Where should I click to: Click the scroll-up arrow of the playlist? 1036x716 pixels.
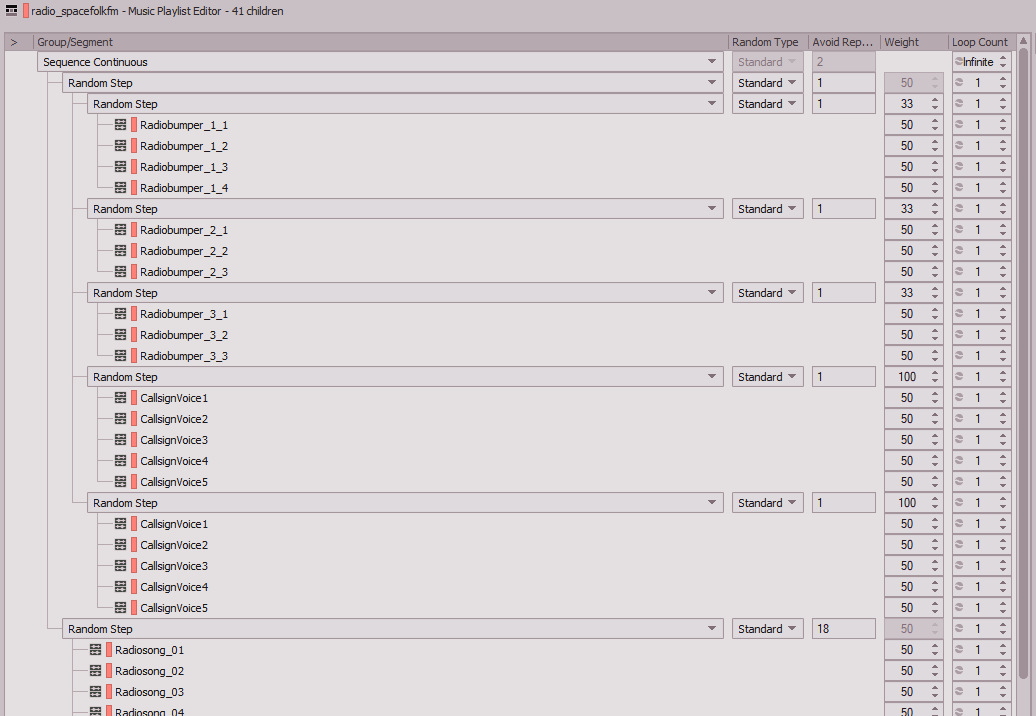1024,40
